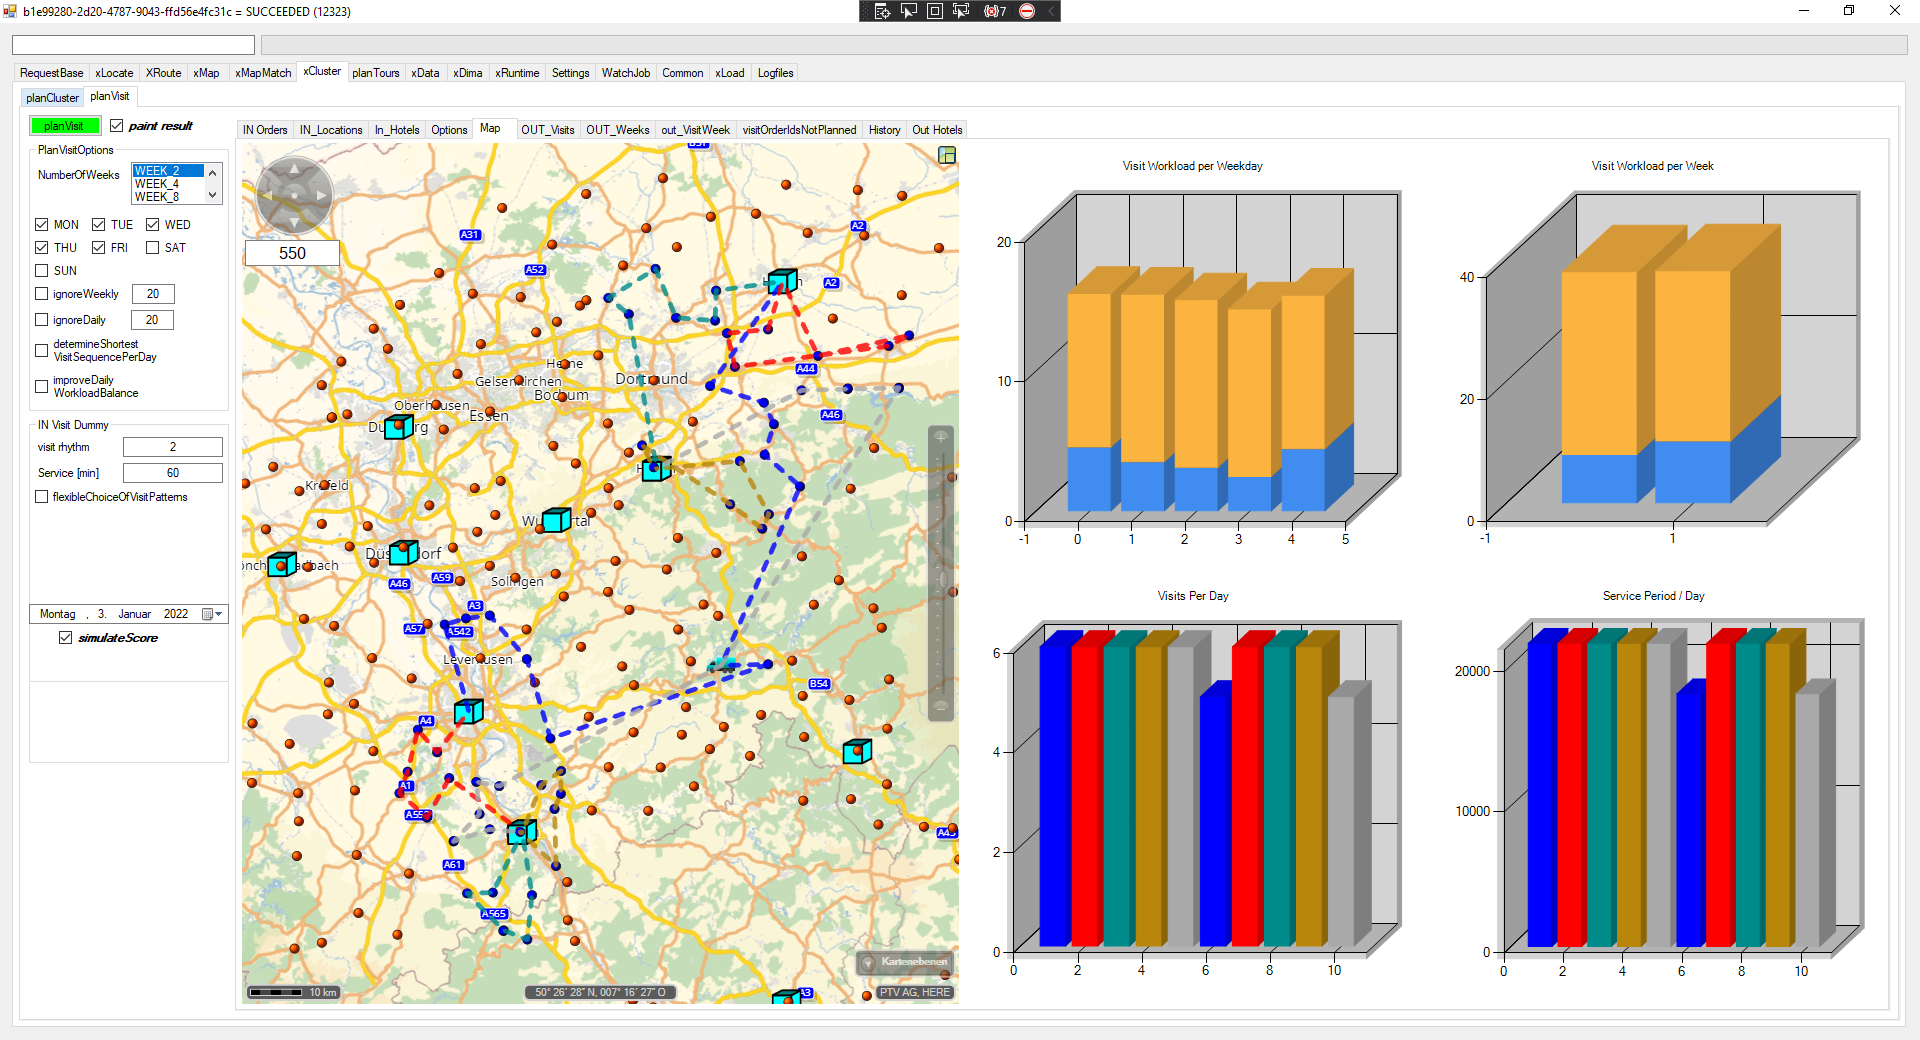Open the date picker dropdown arrow

[218, 614]
